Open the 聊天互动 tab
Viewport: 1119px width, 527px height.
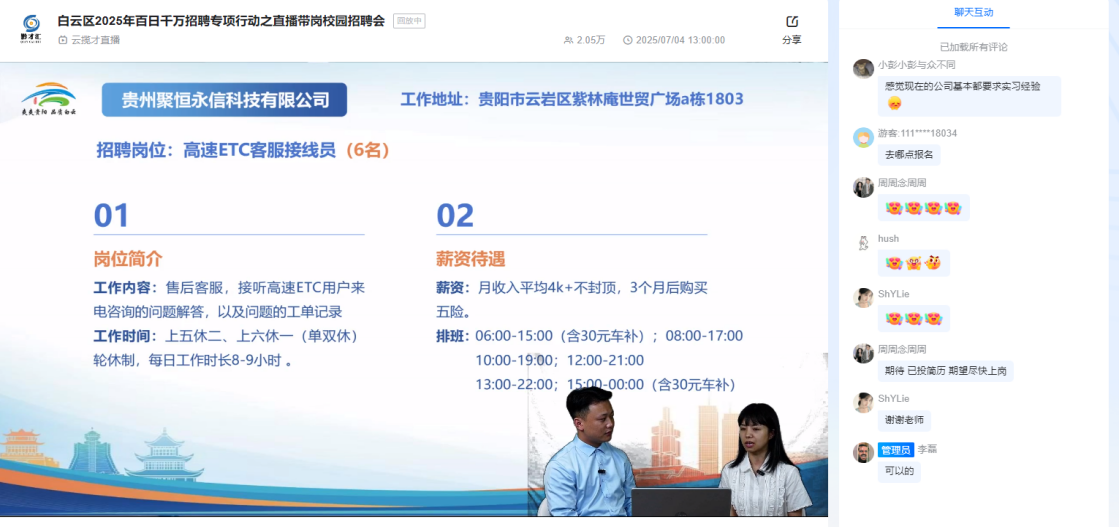point(973,12)
